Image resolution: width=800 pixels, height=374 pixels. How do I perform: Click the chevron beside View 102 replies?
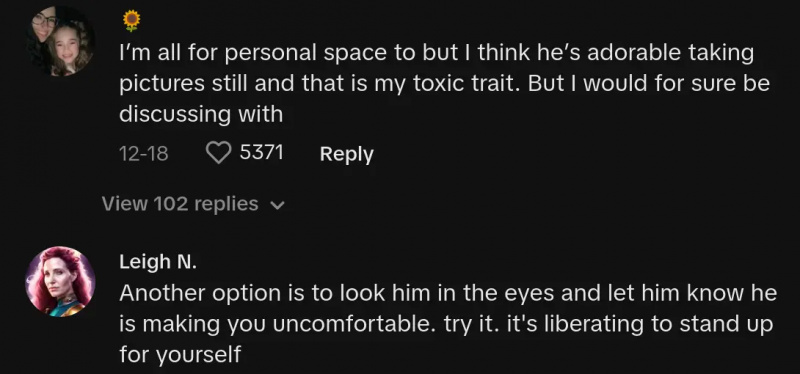[x=277, y=206]
